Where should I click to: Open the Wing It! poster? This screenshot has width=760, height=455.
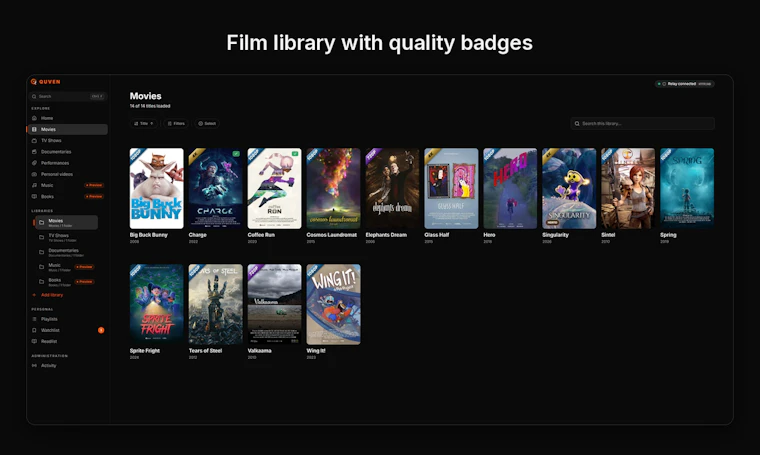pos(333,304)
